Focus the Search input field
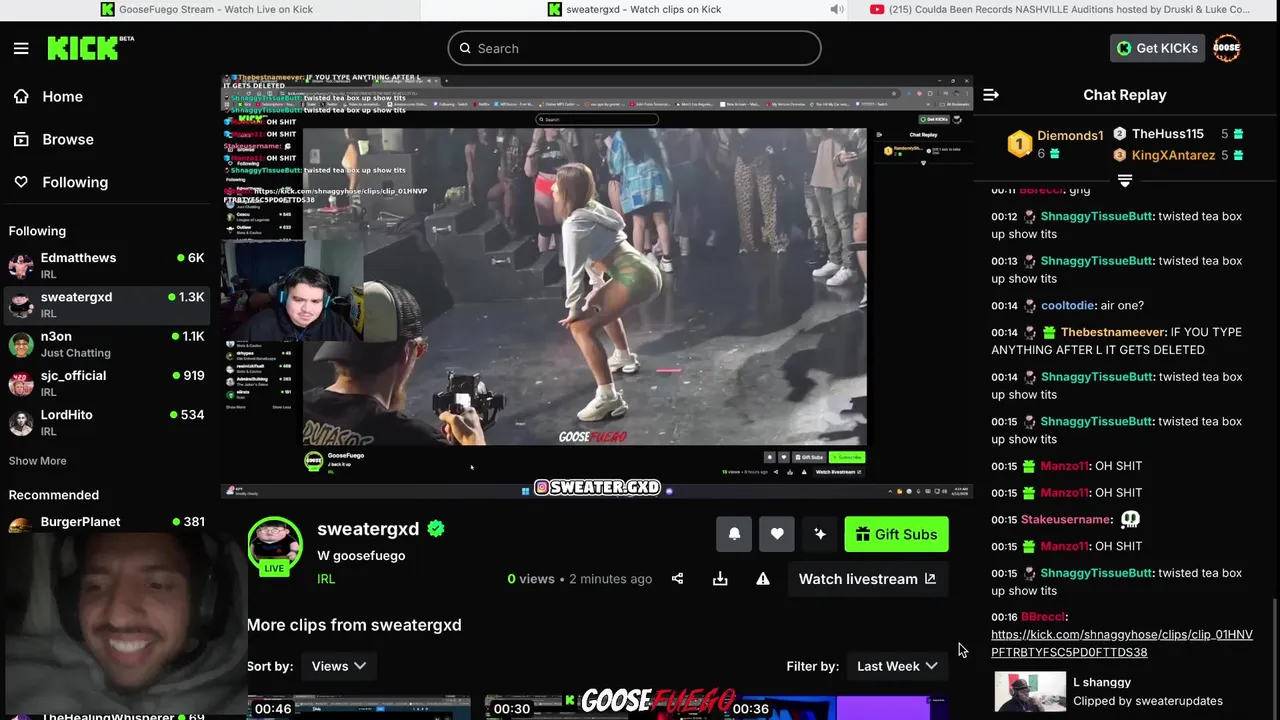The image size is (1280, 720). tap(634, 48)
